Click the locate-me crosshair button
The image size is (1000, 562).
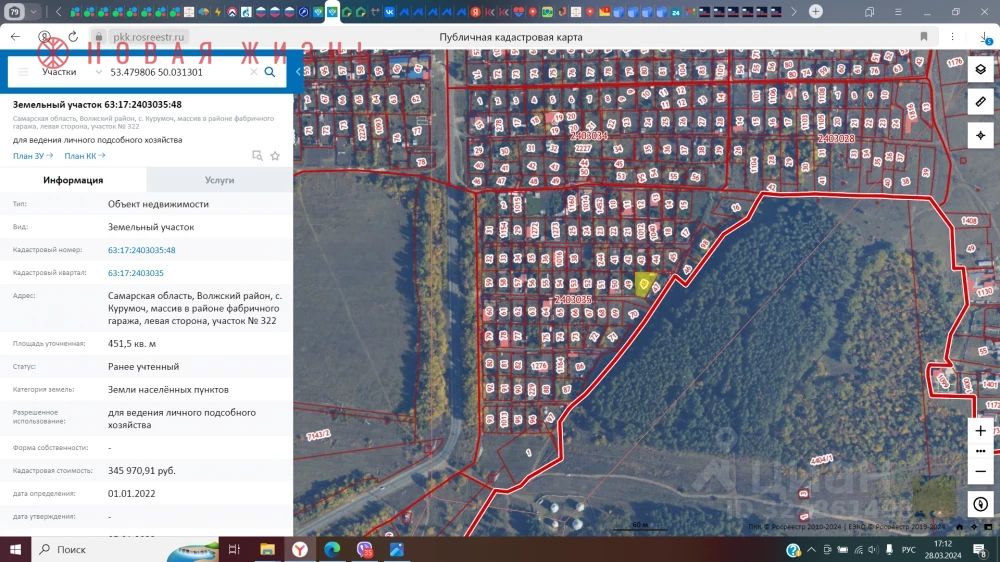coord(980,135)
